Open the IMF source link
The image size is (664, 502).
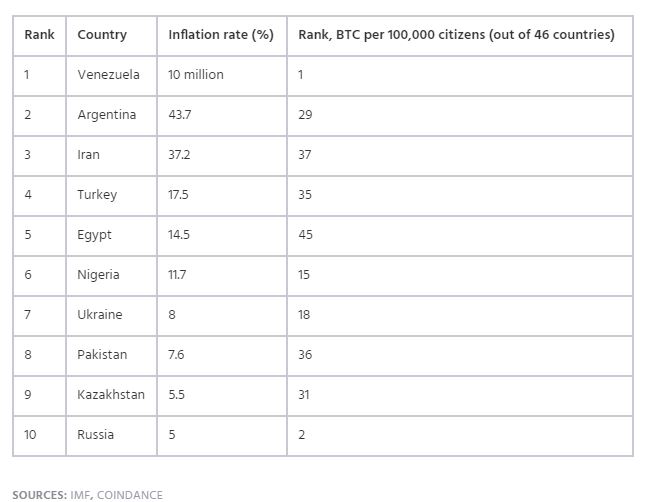(80, 495)
